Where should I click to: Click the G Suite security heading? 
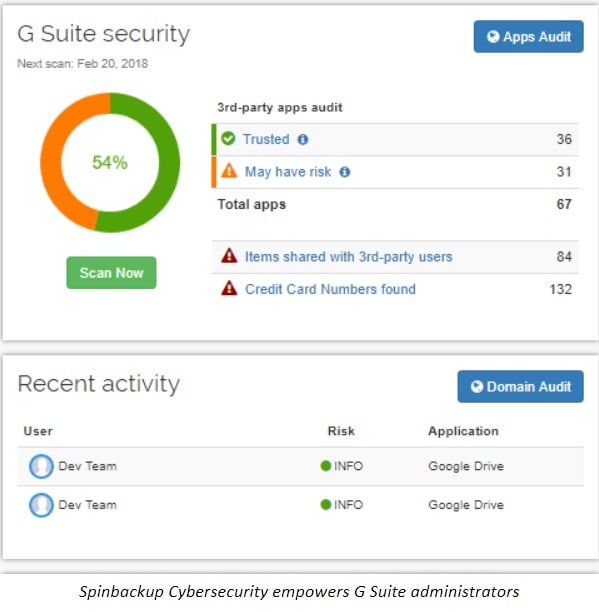[103, 34]
